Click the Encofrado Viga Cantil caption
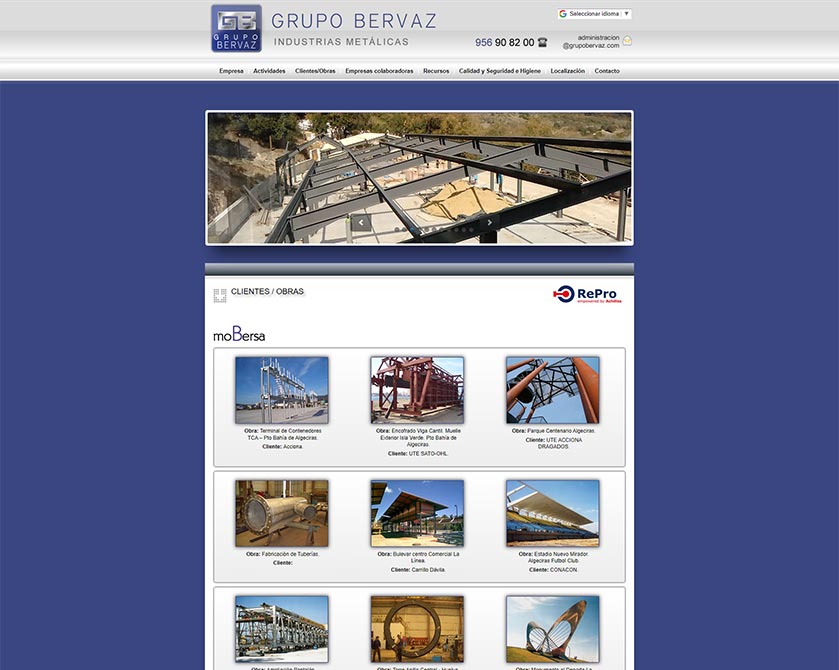Viewport: 839px width, 670px height. (x=418, y=437)
